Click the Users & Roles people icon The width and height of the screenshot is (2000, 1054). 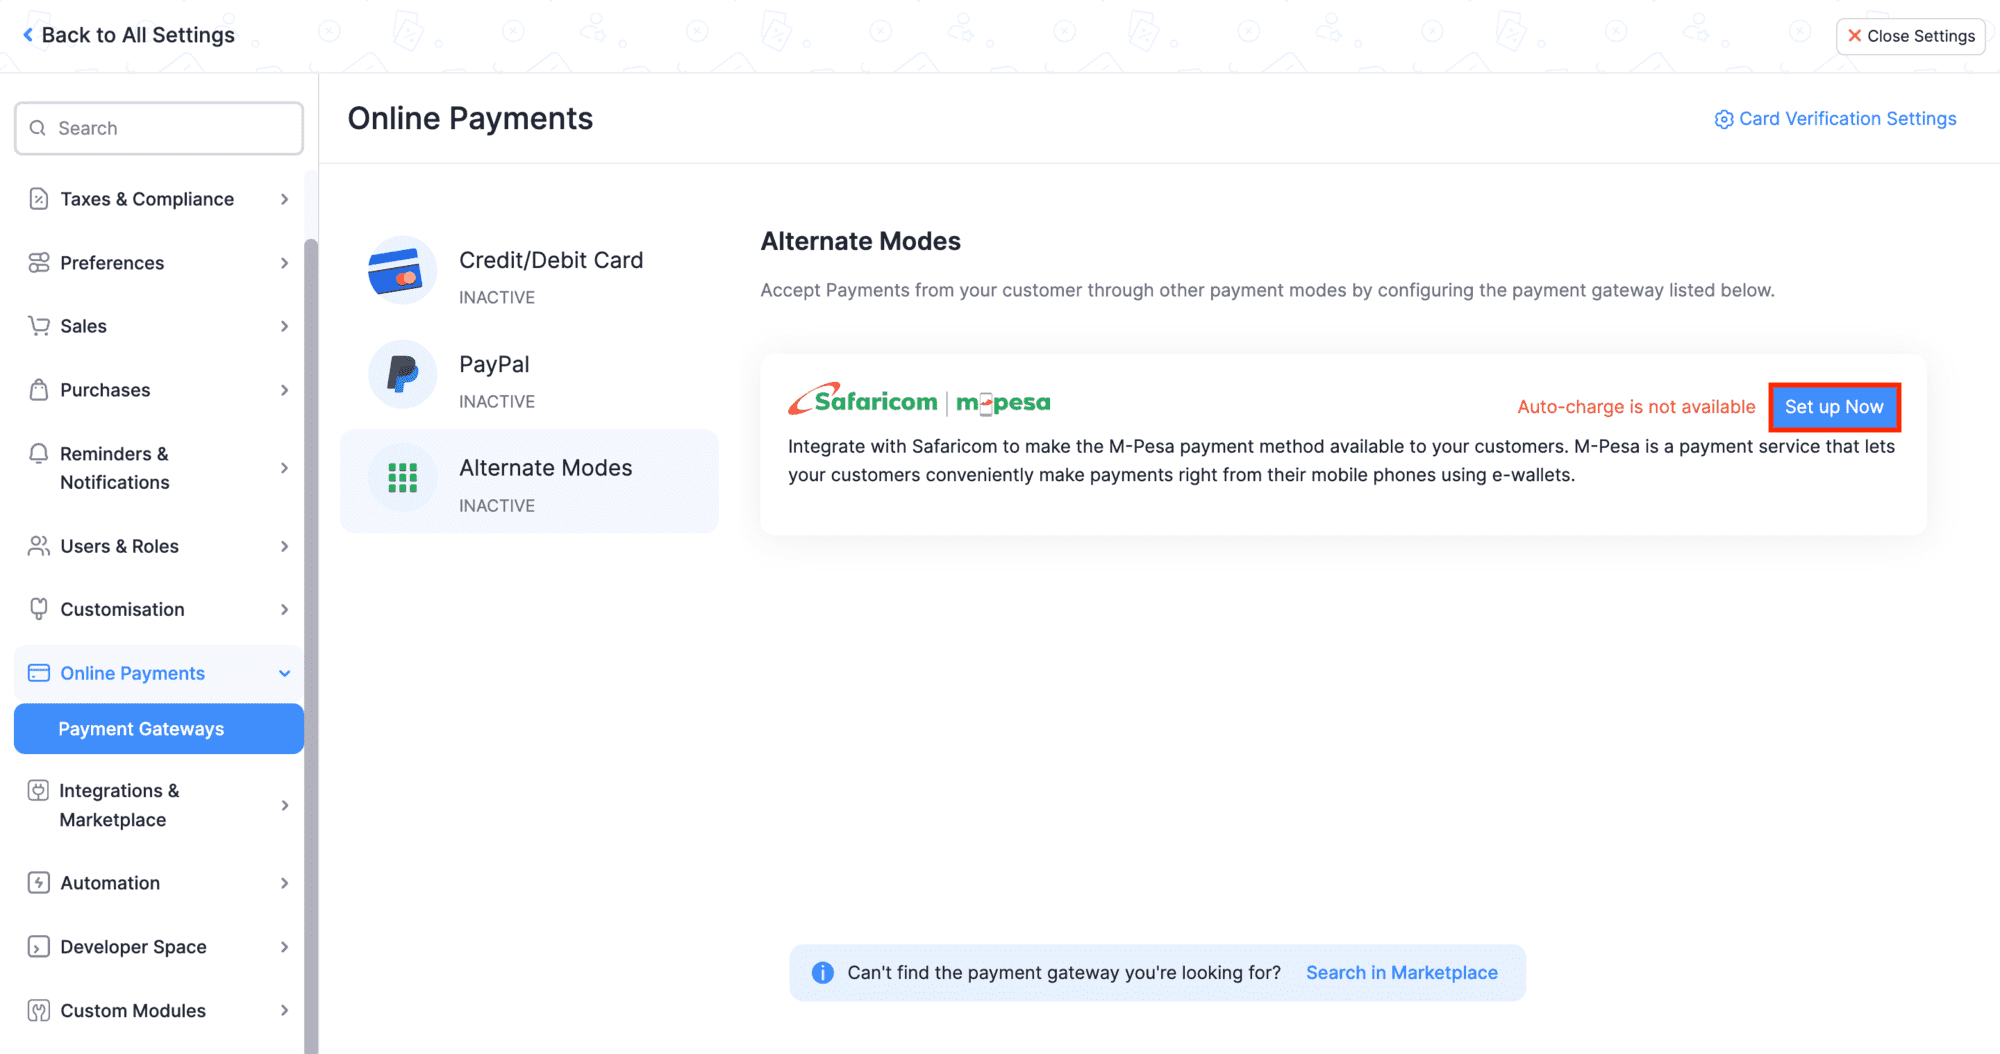click(x=38, y=546)
